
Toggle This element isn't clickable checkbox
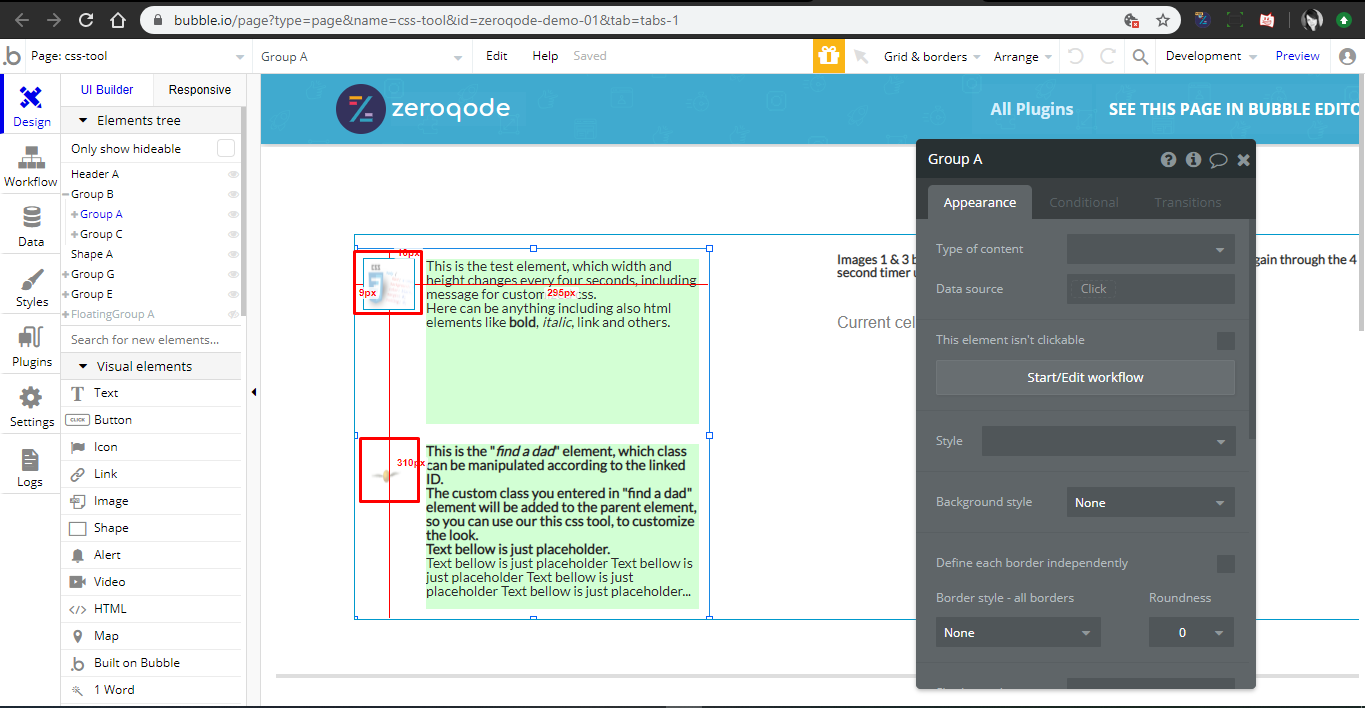[1226, 341]
